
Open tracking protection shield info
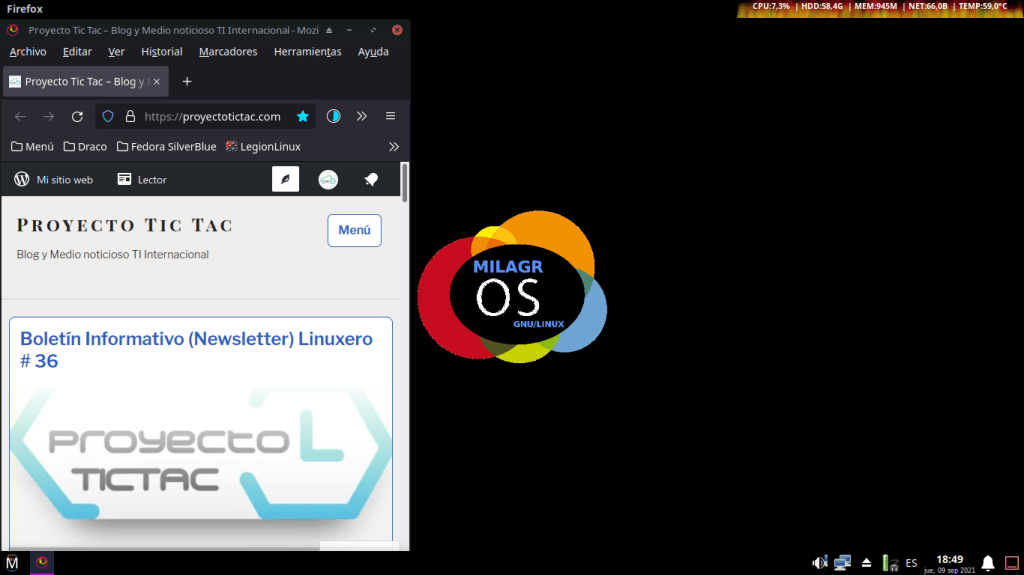(109, 116)
